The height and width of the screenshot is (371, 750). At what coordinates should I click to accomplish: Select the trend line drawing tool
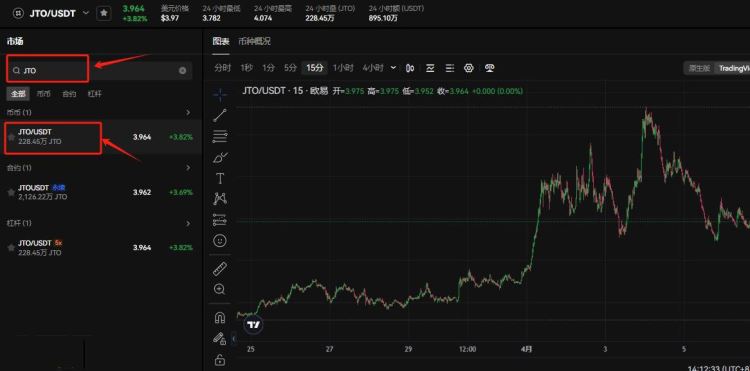[x=220, y=115]
